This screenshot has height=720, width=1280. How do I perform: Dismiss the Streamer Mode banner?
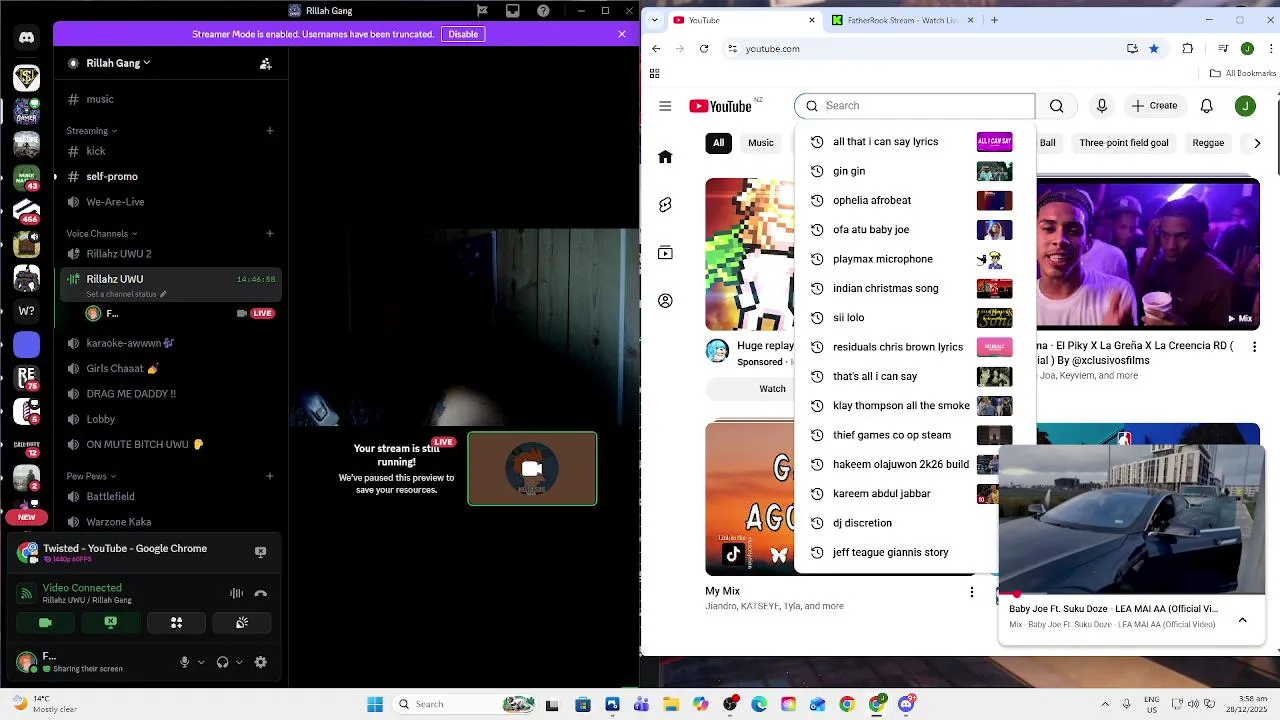[622, 34]
